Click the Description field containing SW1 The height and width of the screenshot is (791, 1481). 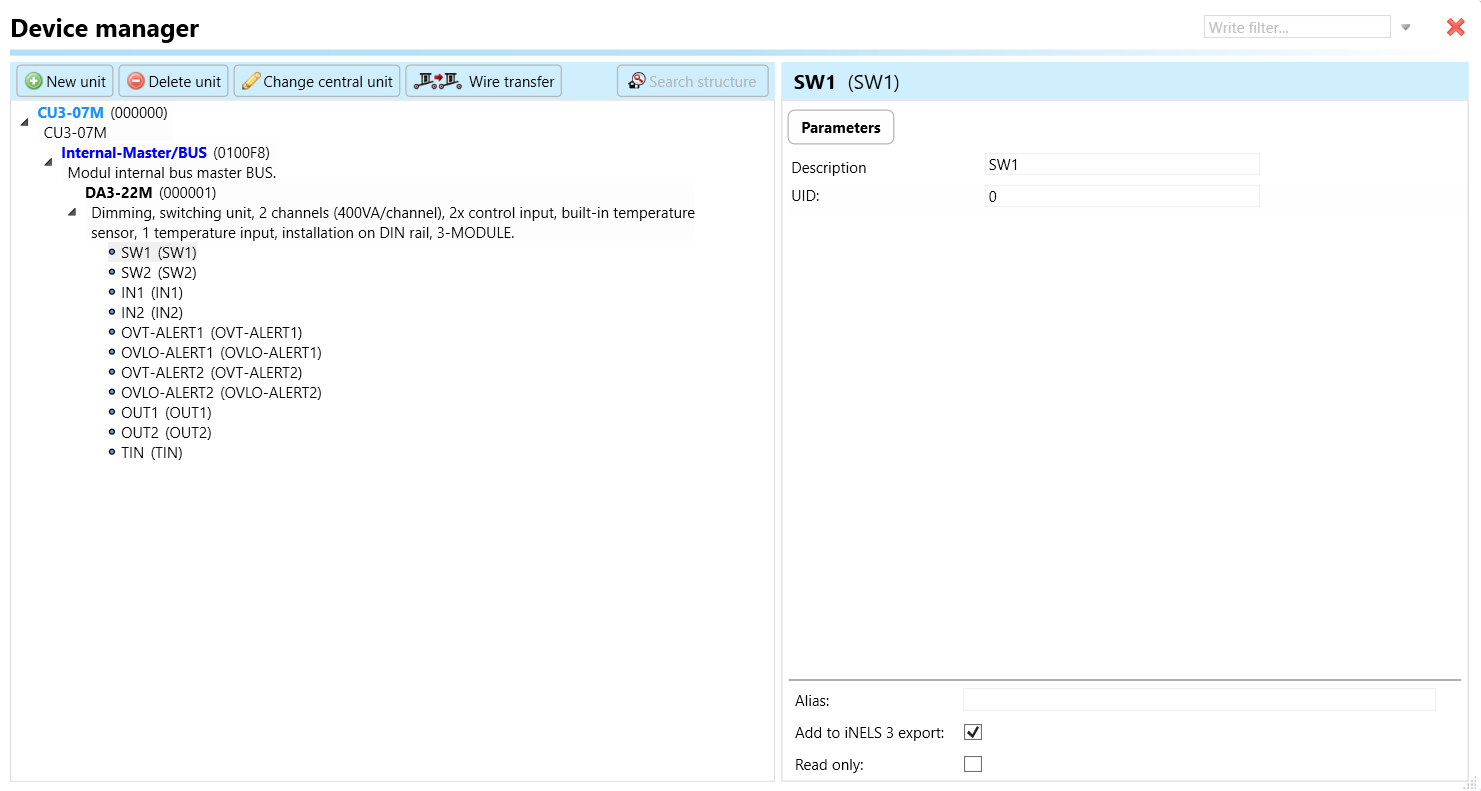coord(1121,164)
